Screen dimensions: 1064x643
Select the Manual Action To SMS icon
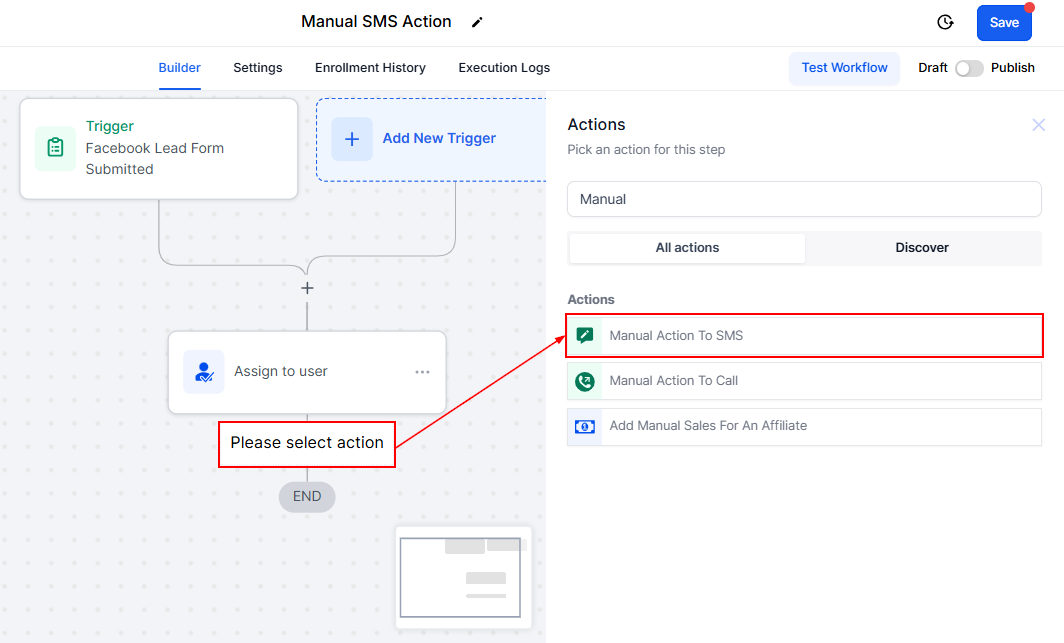[585, 336]
